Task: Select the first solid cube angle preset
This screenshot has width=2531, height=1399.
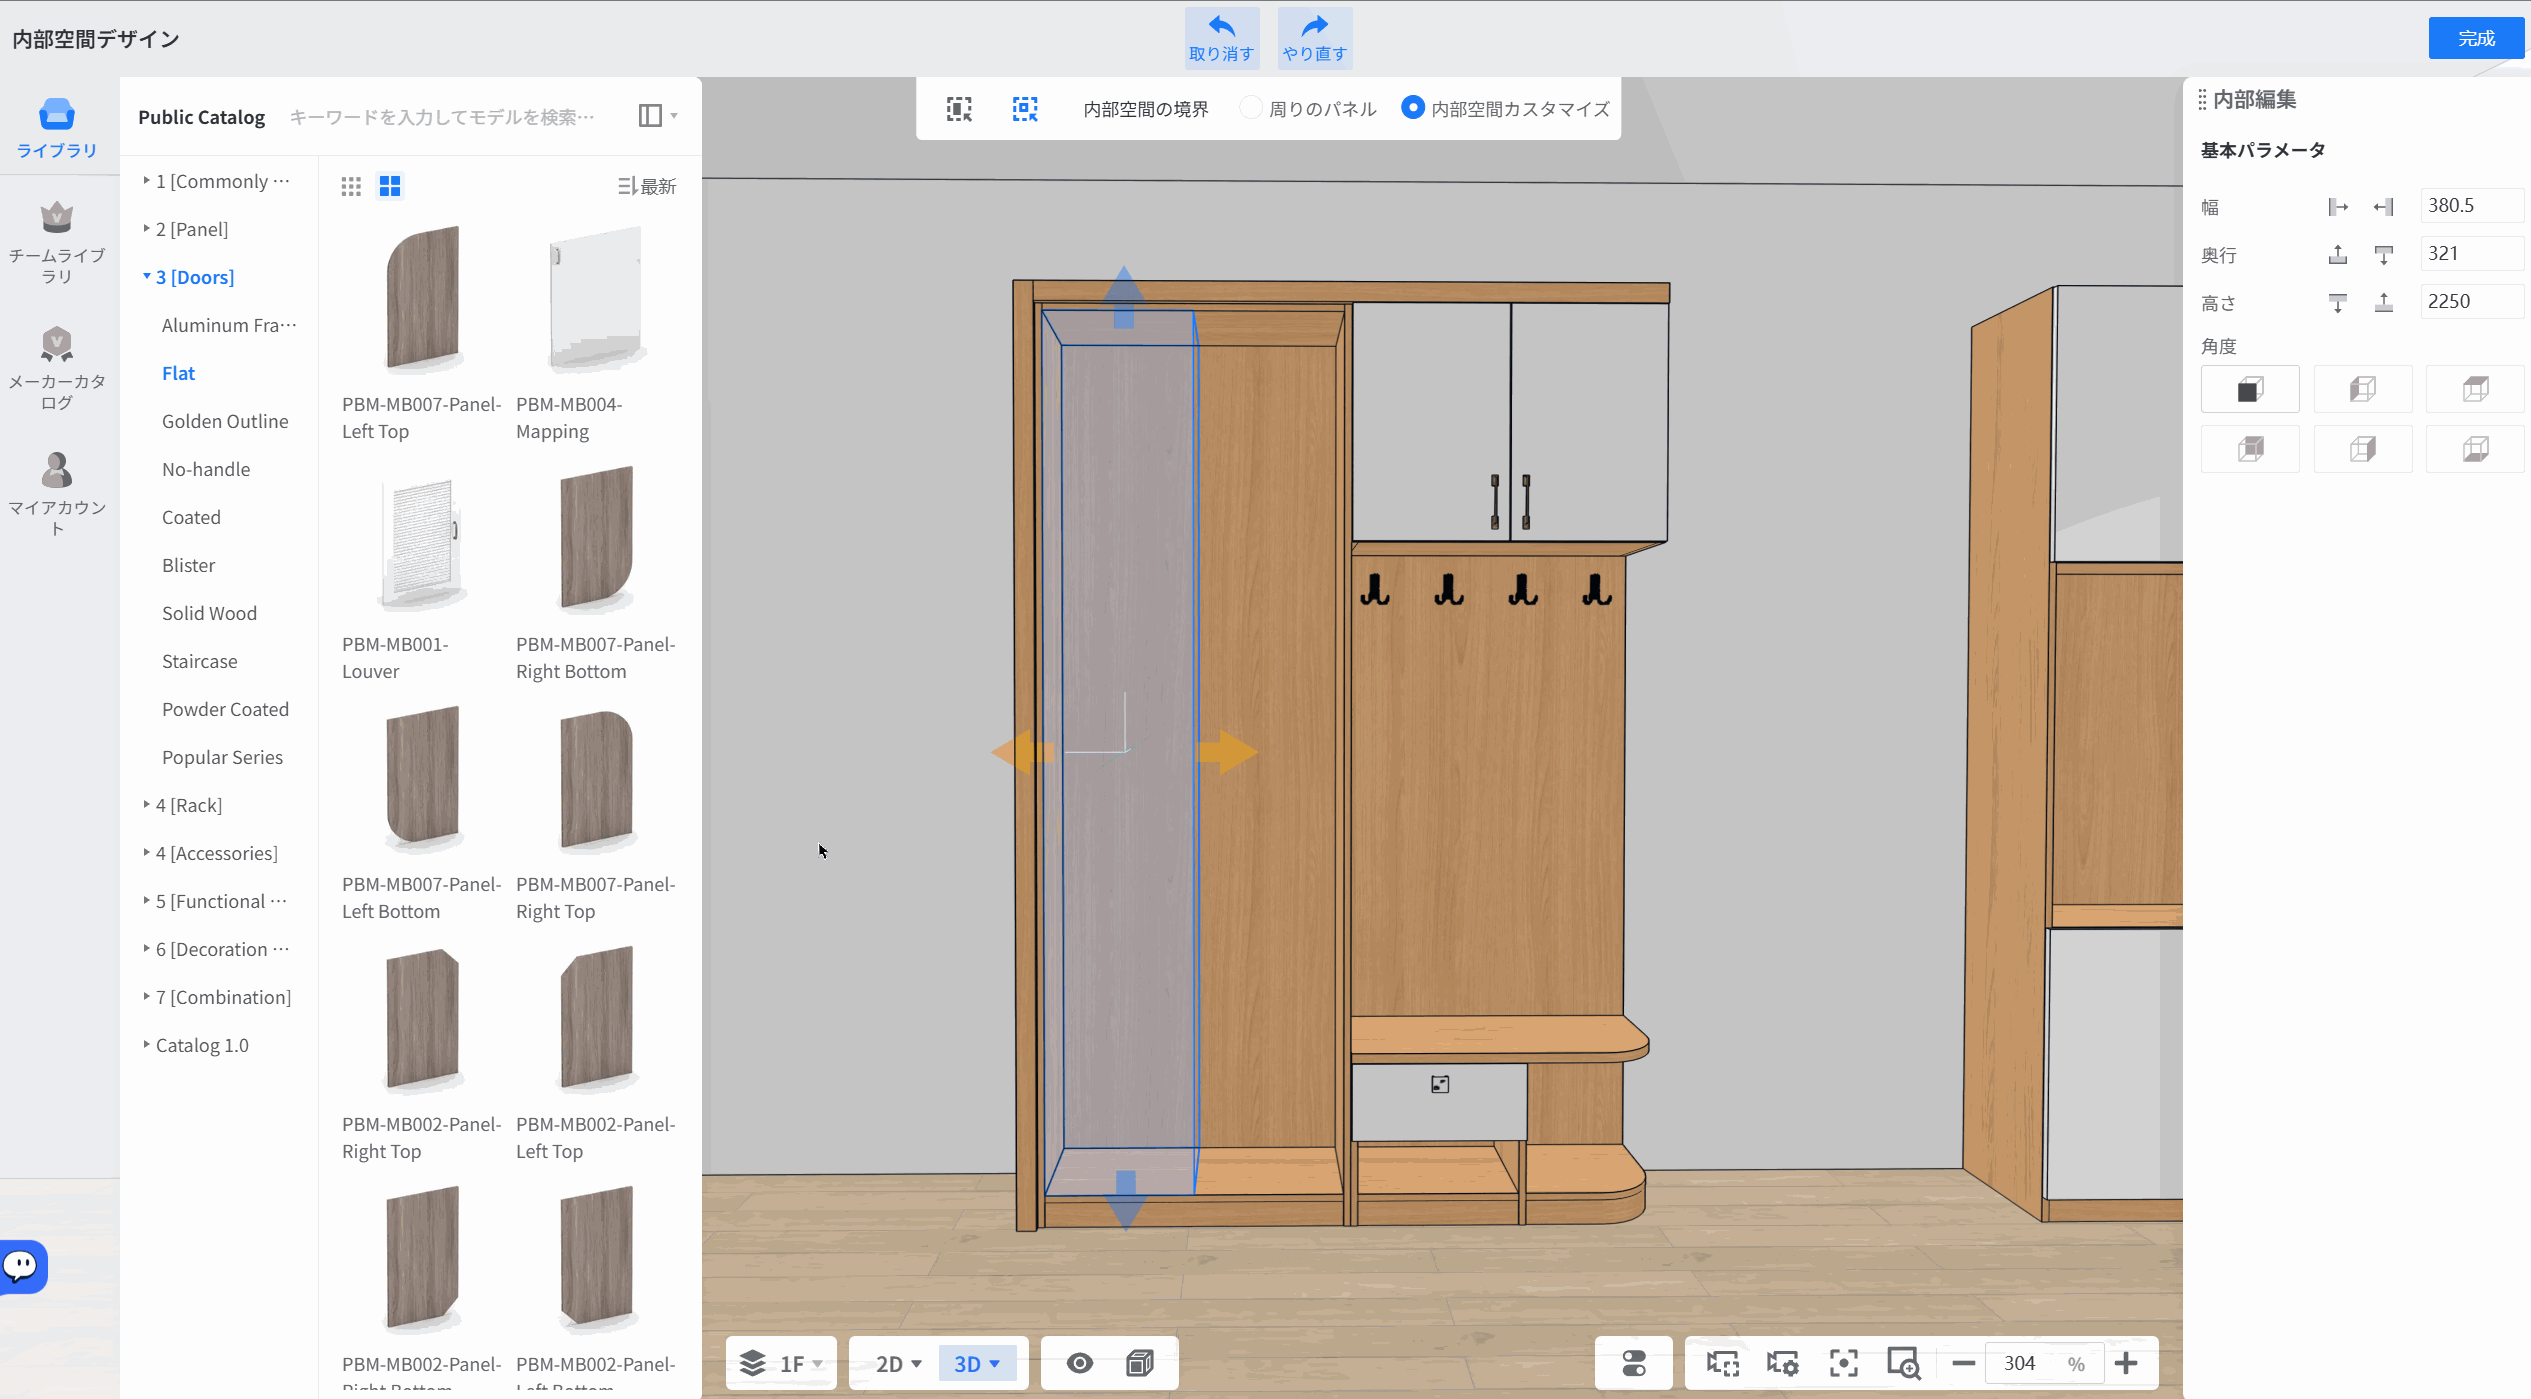Action: click(2250, 389)
